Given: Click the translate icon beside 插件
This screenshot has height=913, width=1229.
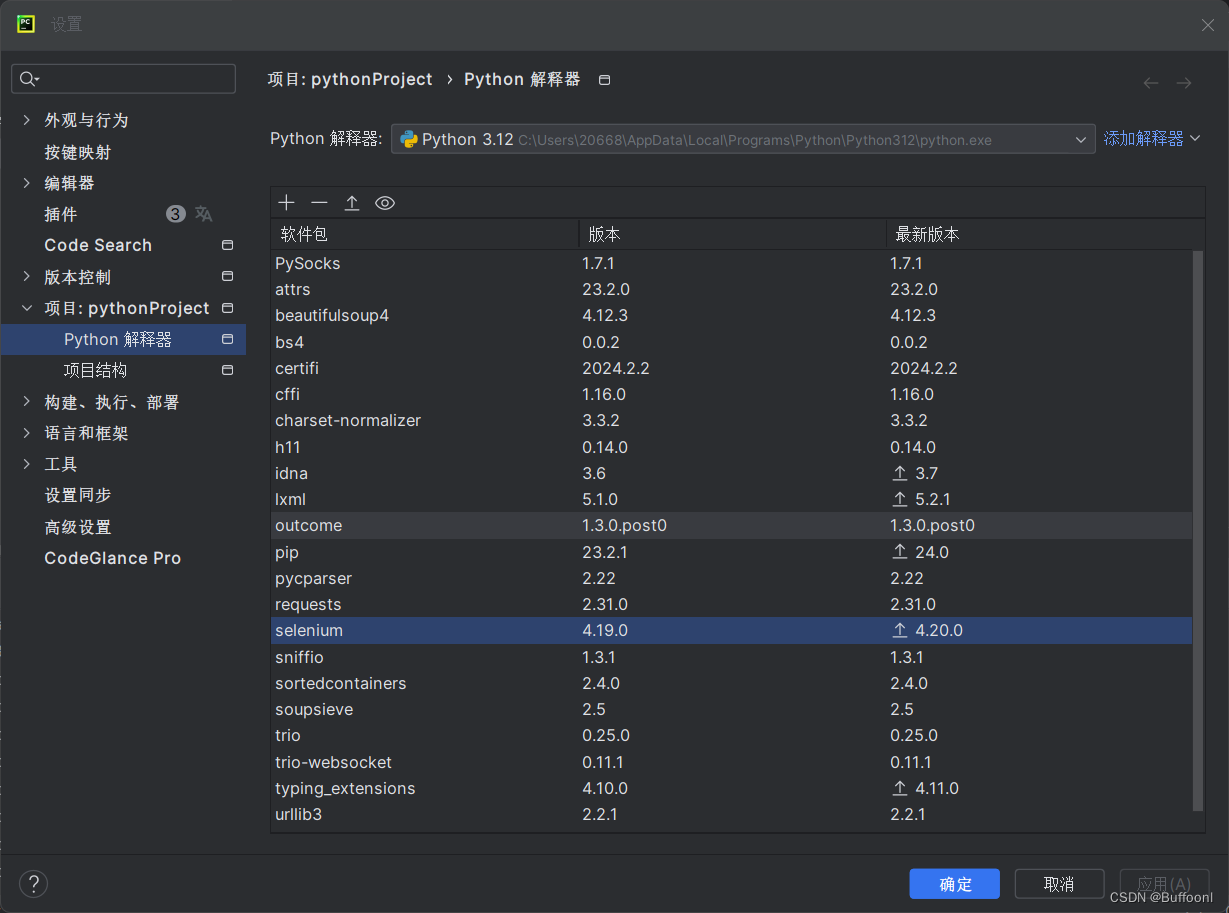Looking at the screenshot, I should pyautogui.click(x=204, y=214).
